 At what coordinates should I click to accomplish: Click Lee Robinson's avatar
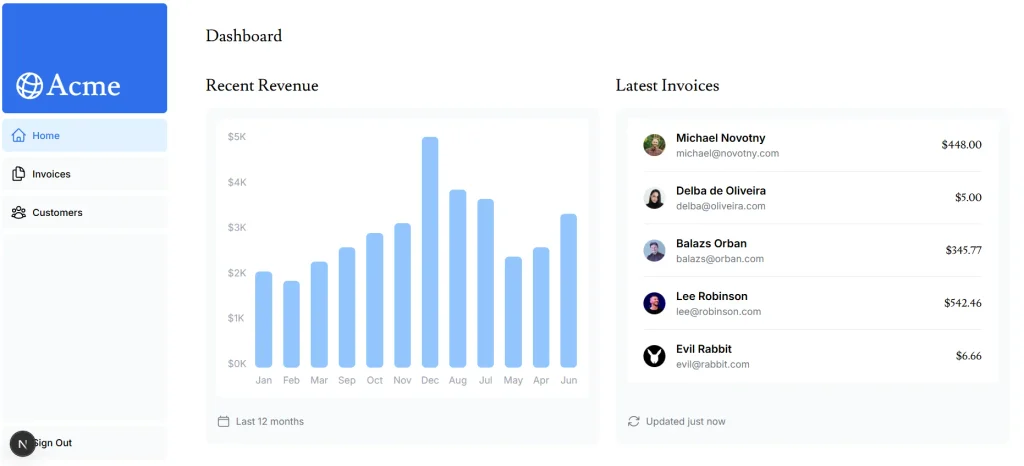tap(654, 303)
